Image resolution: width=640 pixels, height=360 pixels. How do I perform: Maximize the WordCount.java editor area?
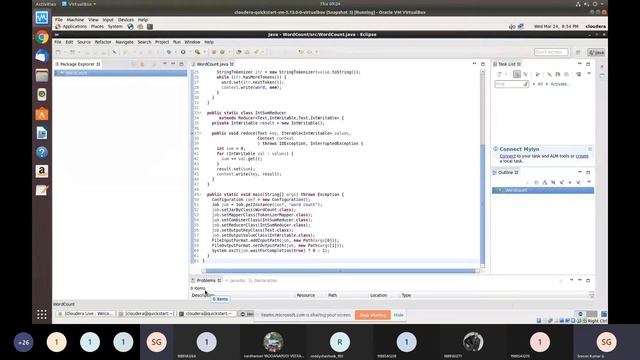(x=483, y=64)
